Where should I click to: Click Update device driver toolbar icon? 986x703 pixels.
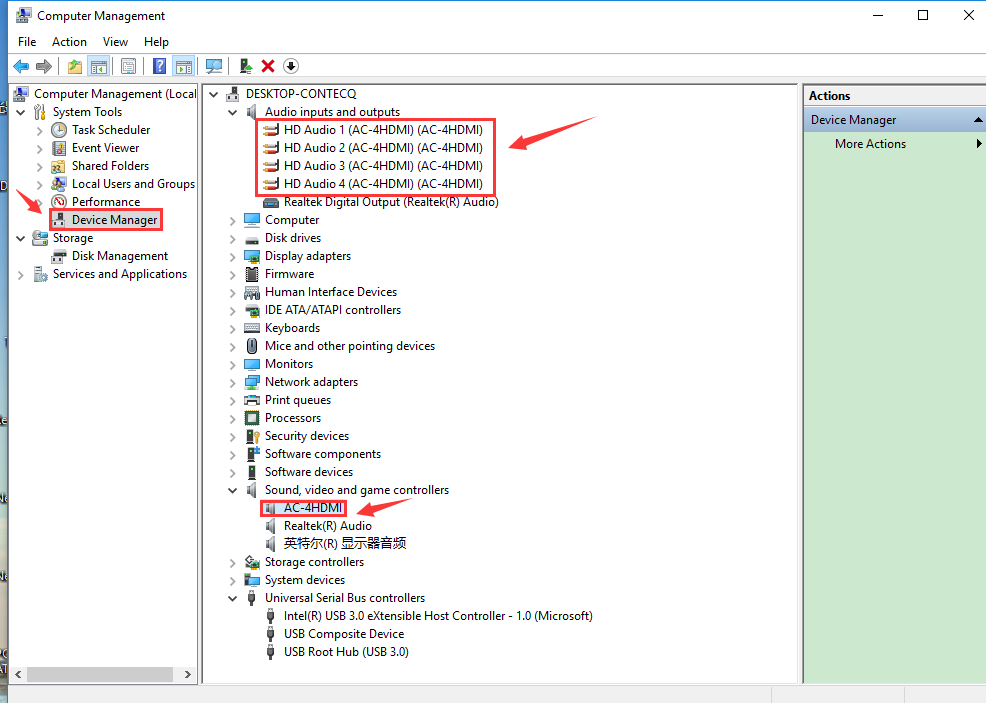(246, 66)
